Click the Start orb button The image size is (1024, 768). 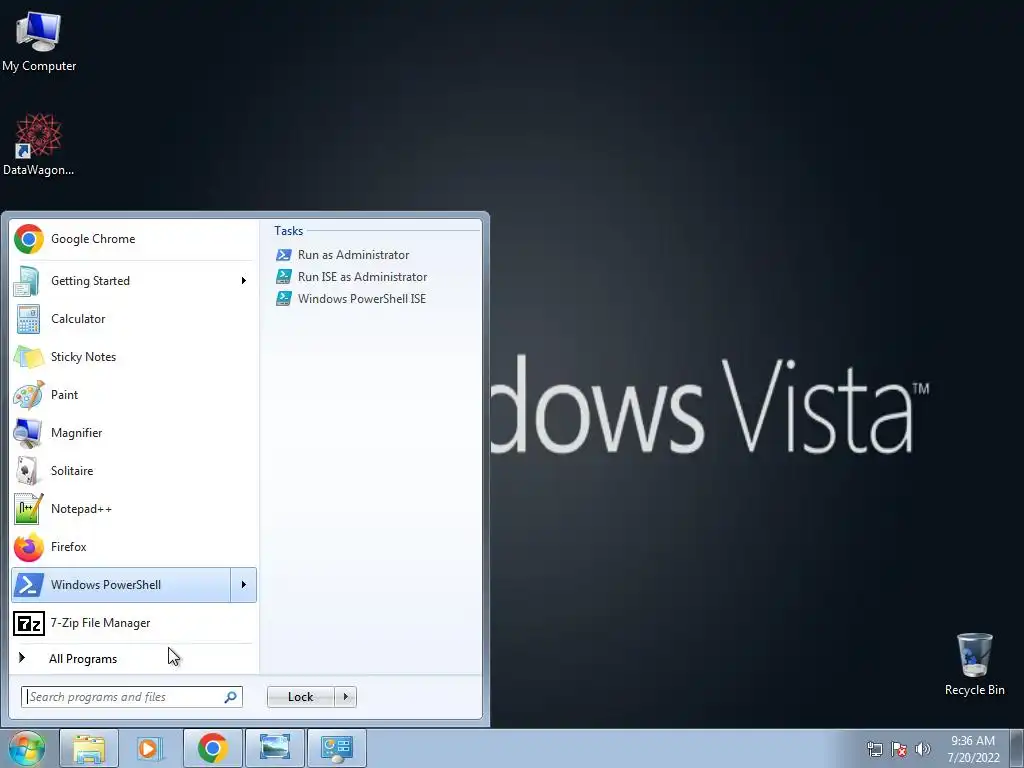[26, 748]
